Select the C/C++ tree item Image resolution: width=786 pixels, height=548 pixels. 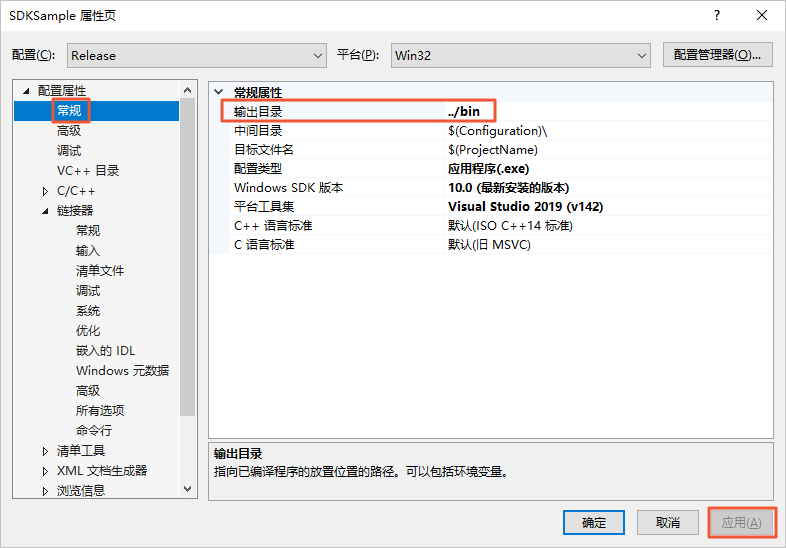tap(76, 191)
